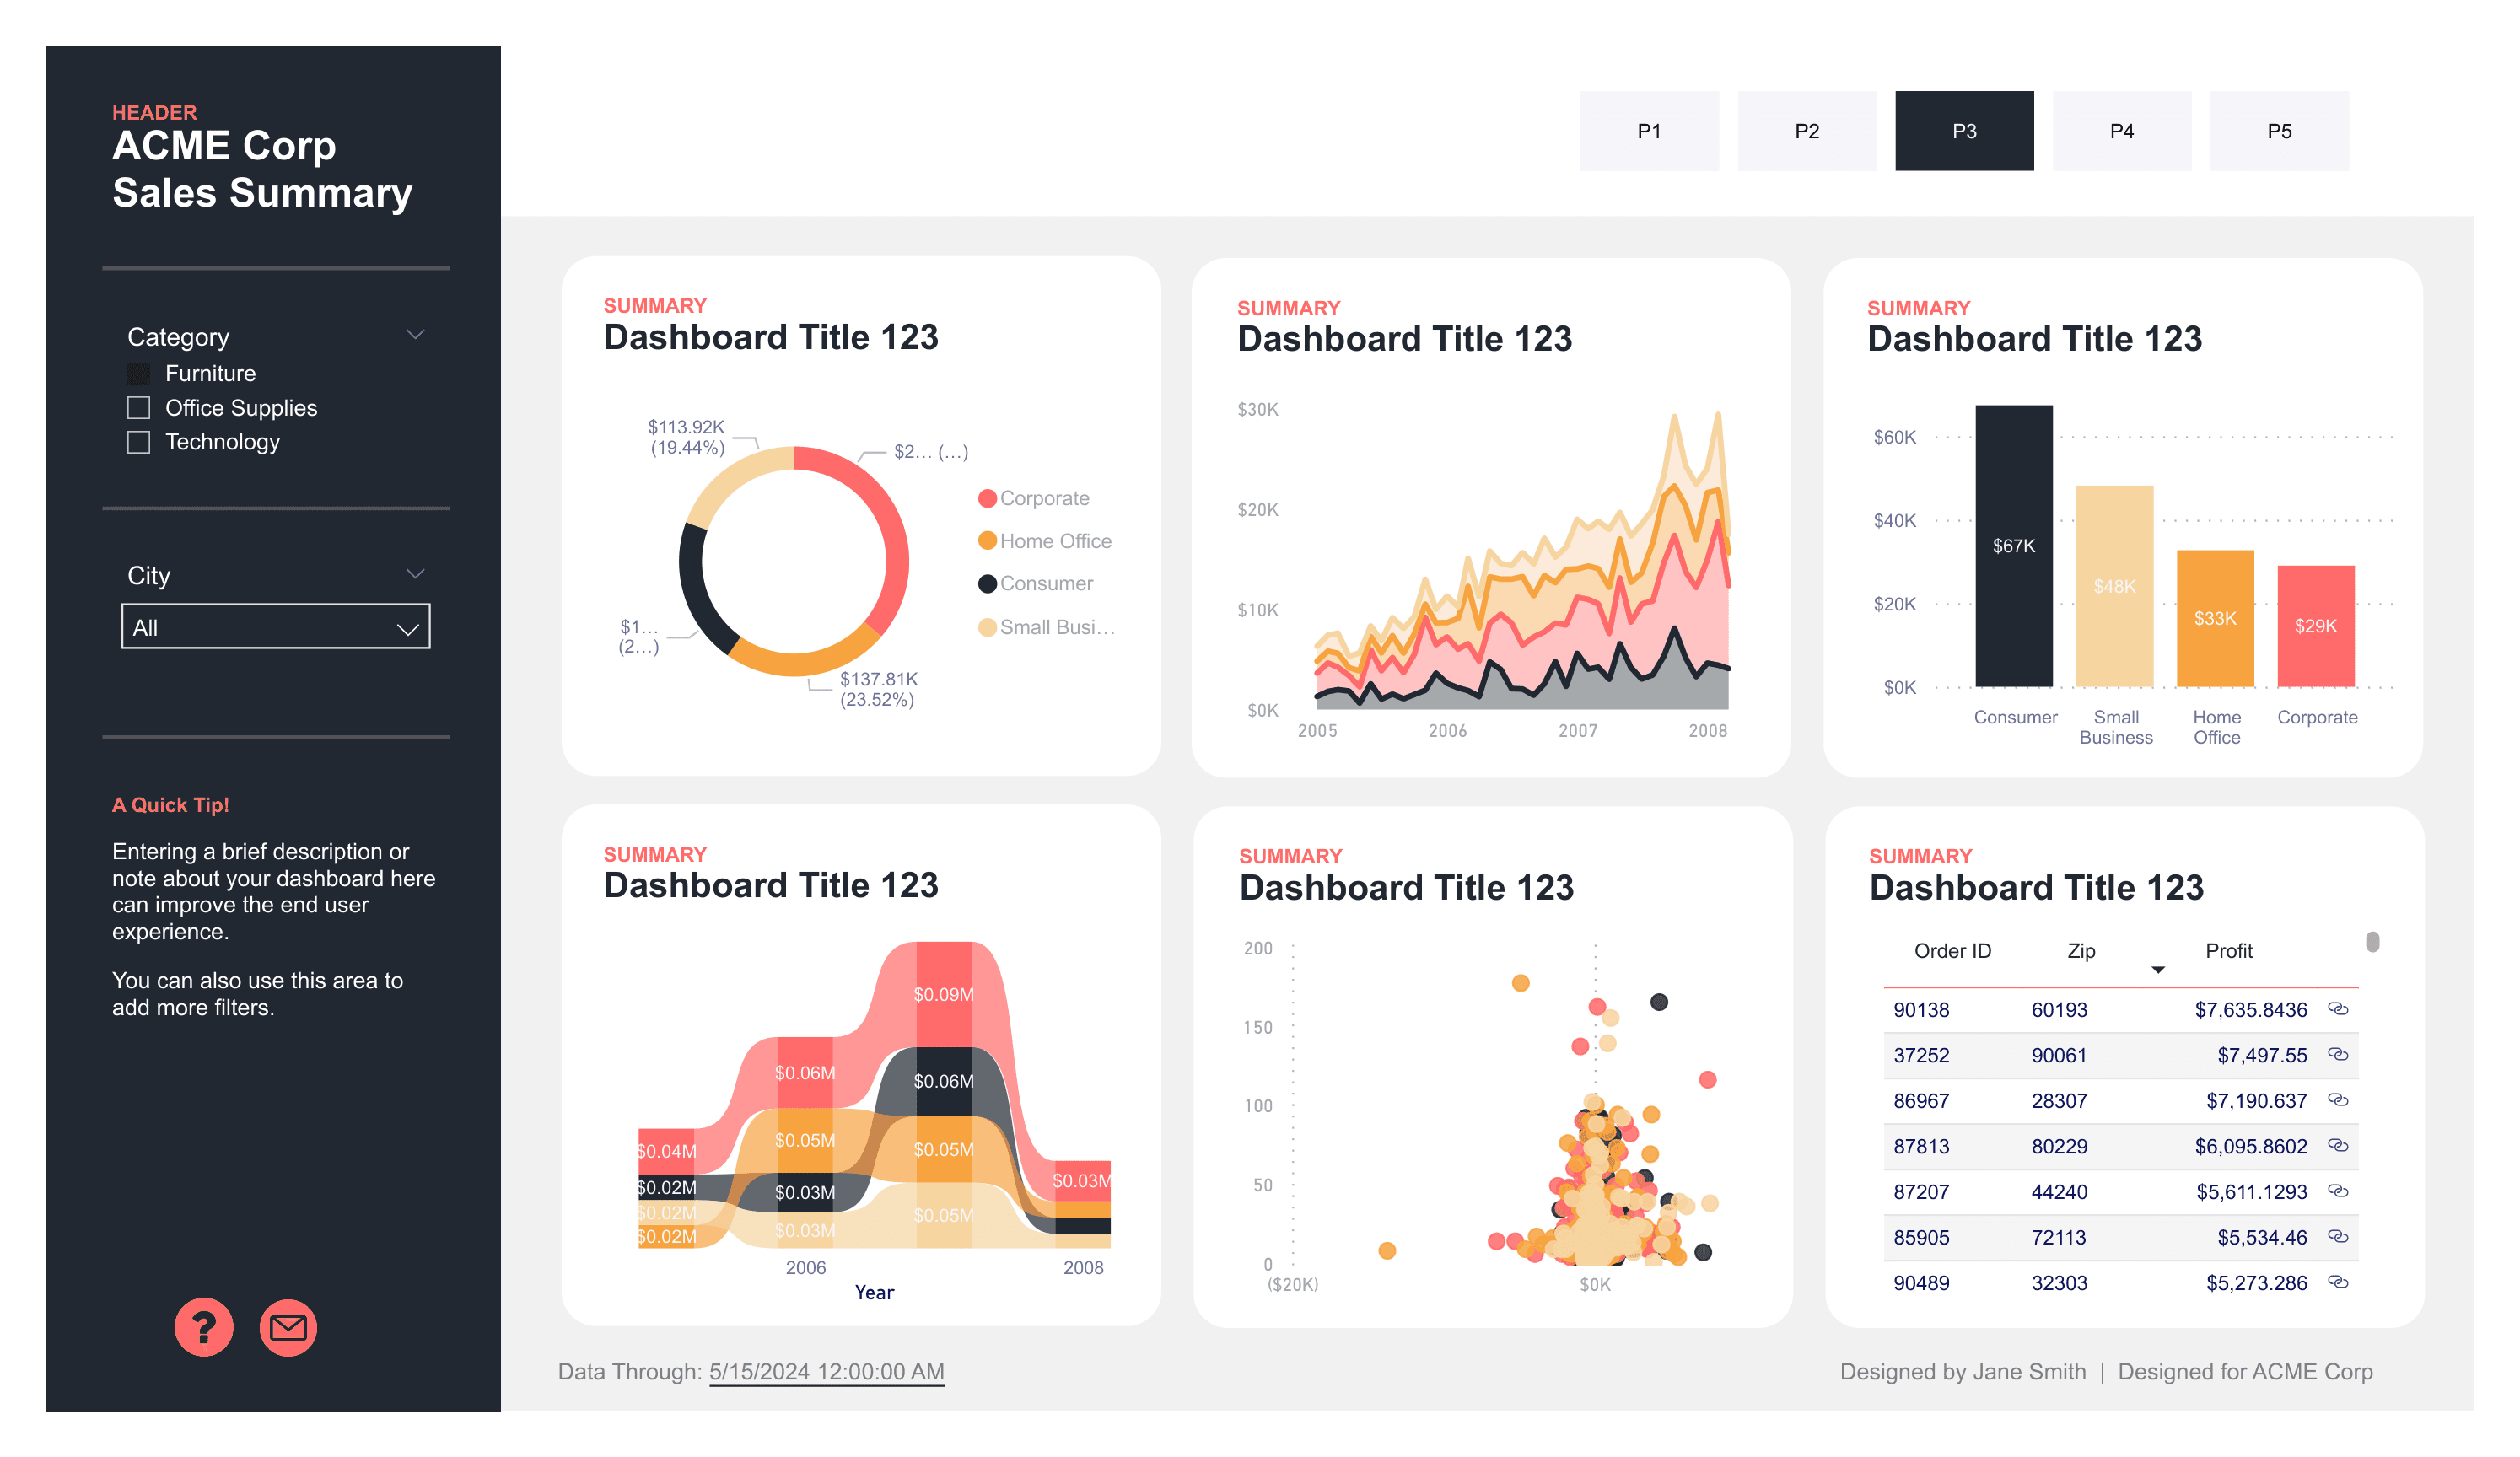Image resolution: width=2520 pixels, height=1457 pixels.
Task: Click order ID cell 90489
Action: (1921, 1282)
